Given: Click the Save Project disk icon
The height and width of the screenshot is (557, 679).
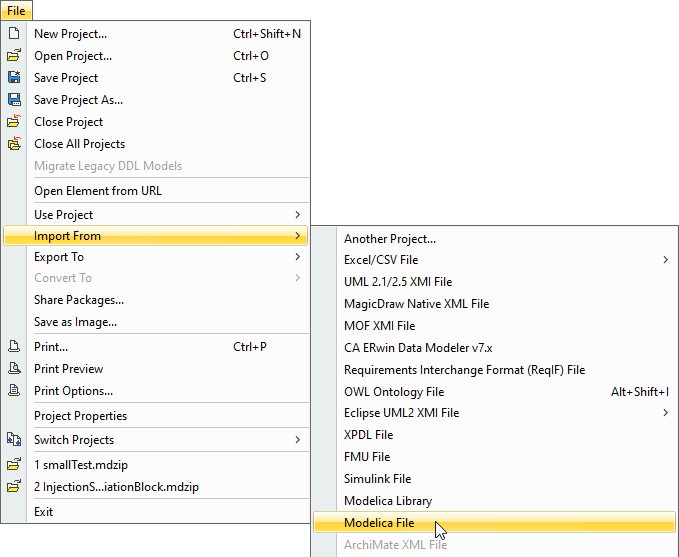Looking at the screenshot, I should coord(14,78).
